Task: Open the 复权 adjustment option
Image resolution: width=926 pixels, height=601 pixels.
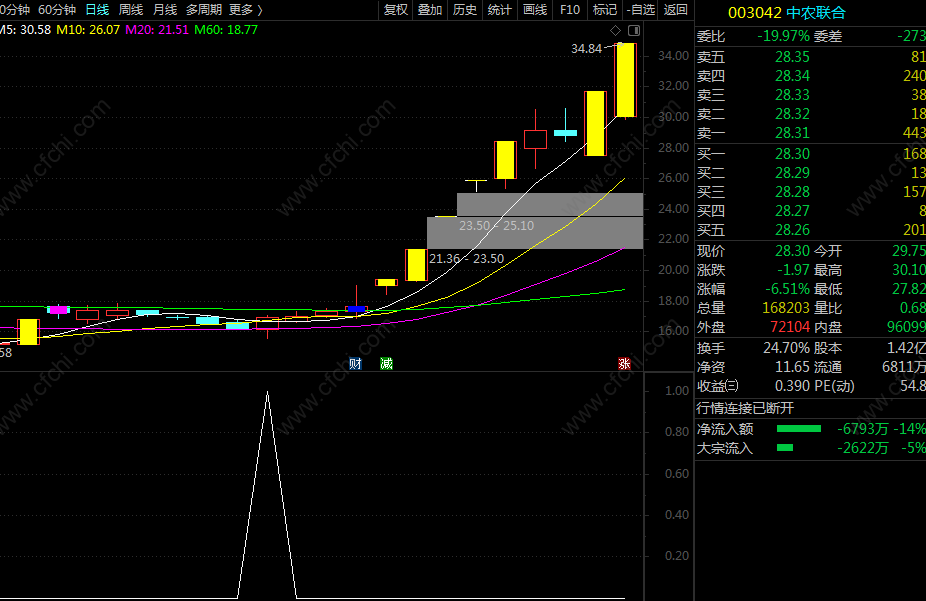Action: click(x=396, y=9)
